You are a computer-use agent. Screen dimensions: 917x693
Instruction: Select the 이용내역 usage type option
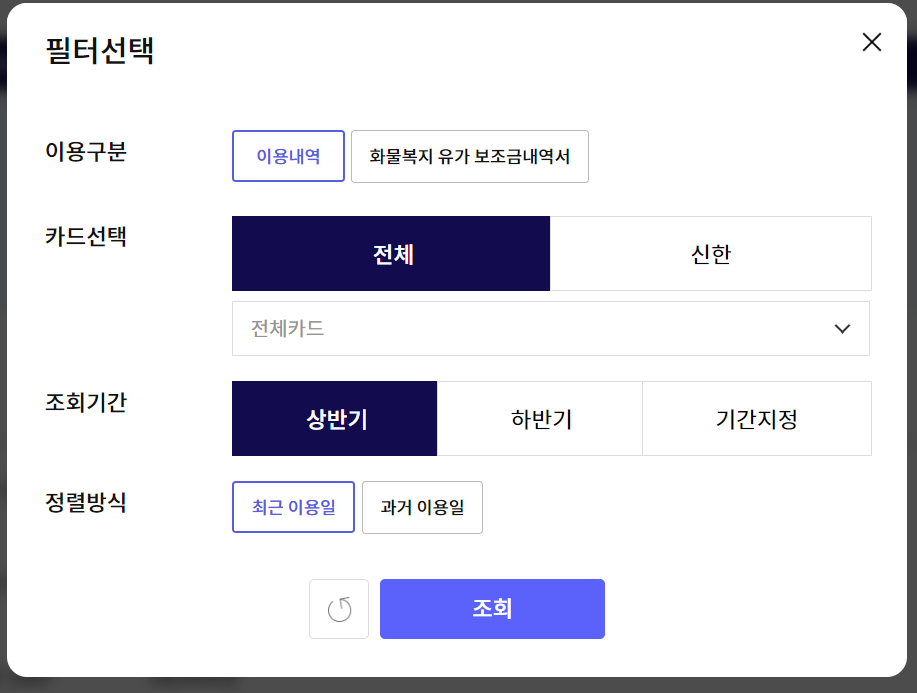pos(288,157)
